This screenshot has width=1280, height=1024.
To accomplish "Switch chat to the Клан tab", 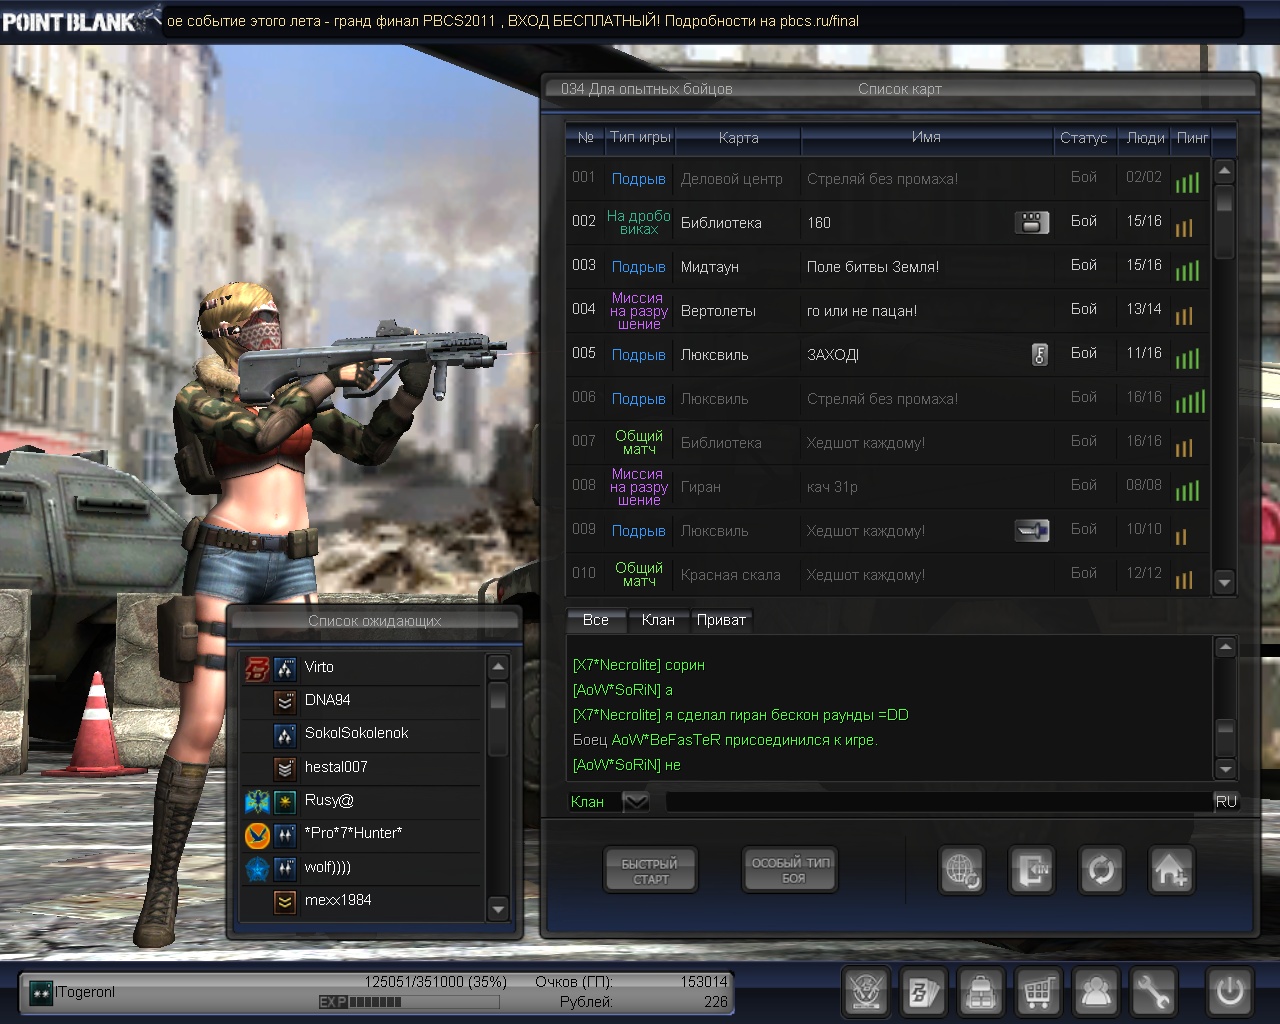I will pos(658,620).
